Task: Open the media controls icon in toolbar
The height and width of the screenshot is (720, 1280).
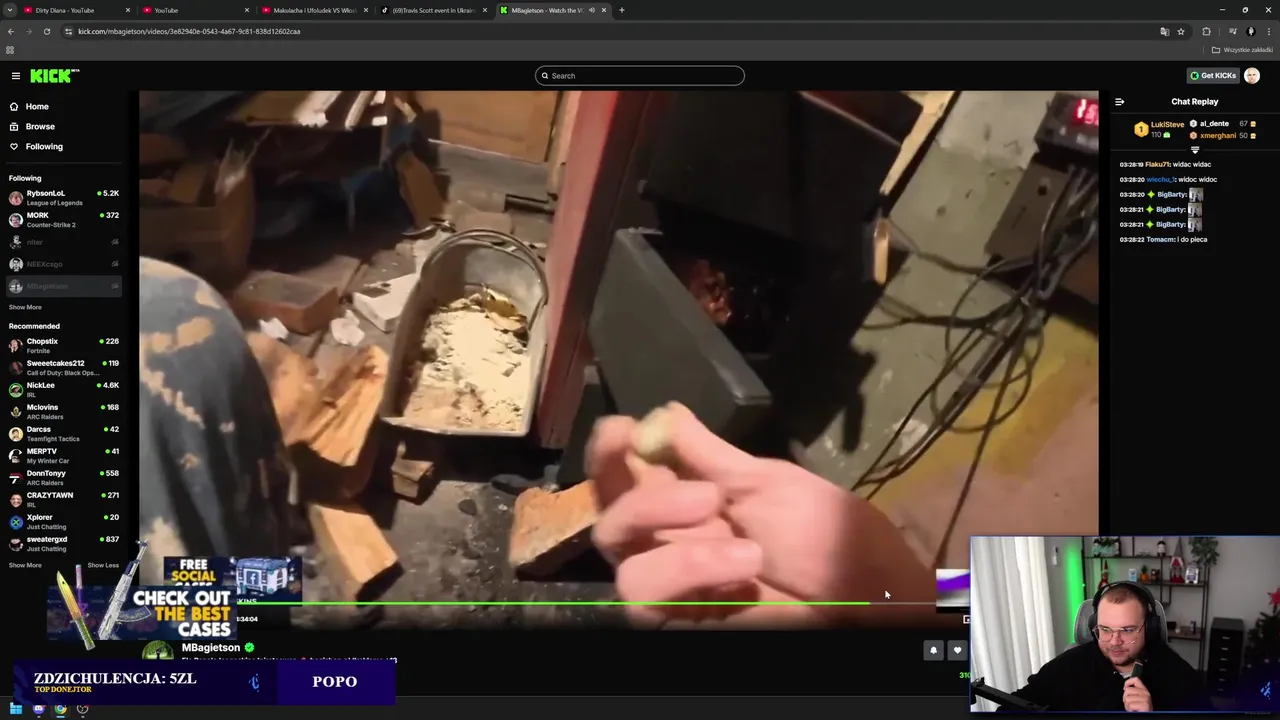Action: [1232, 31]
